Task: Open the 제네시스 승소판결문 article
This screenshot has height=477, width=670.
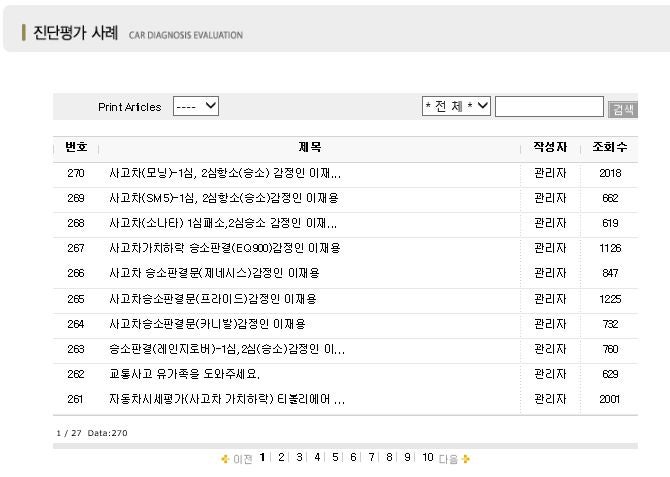Action: (214, 273)
